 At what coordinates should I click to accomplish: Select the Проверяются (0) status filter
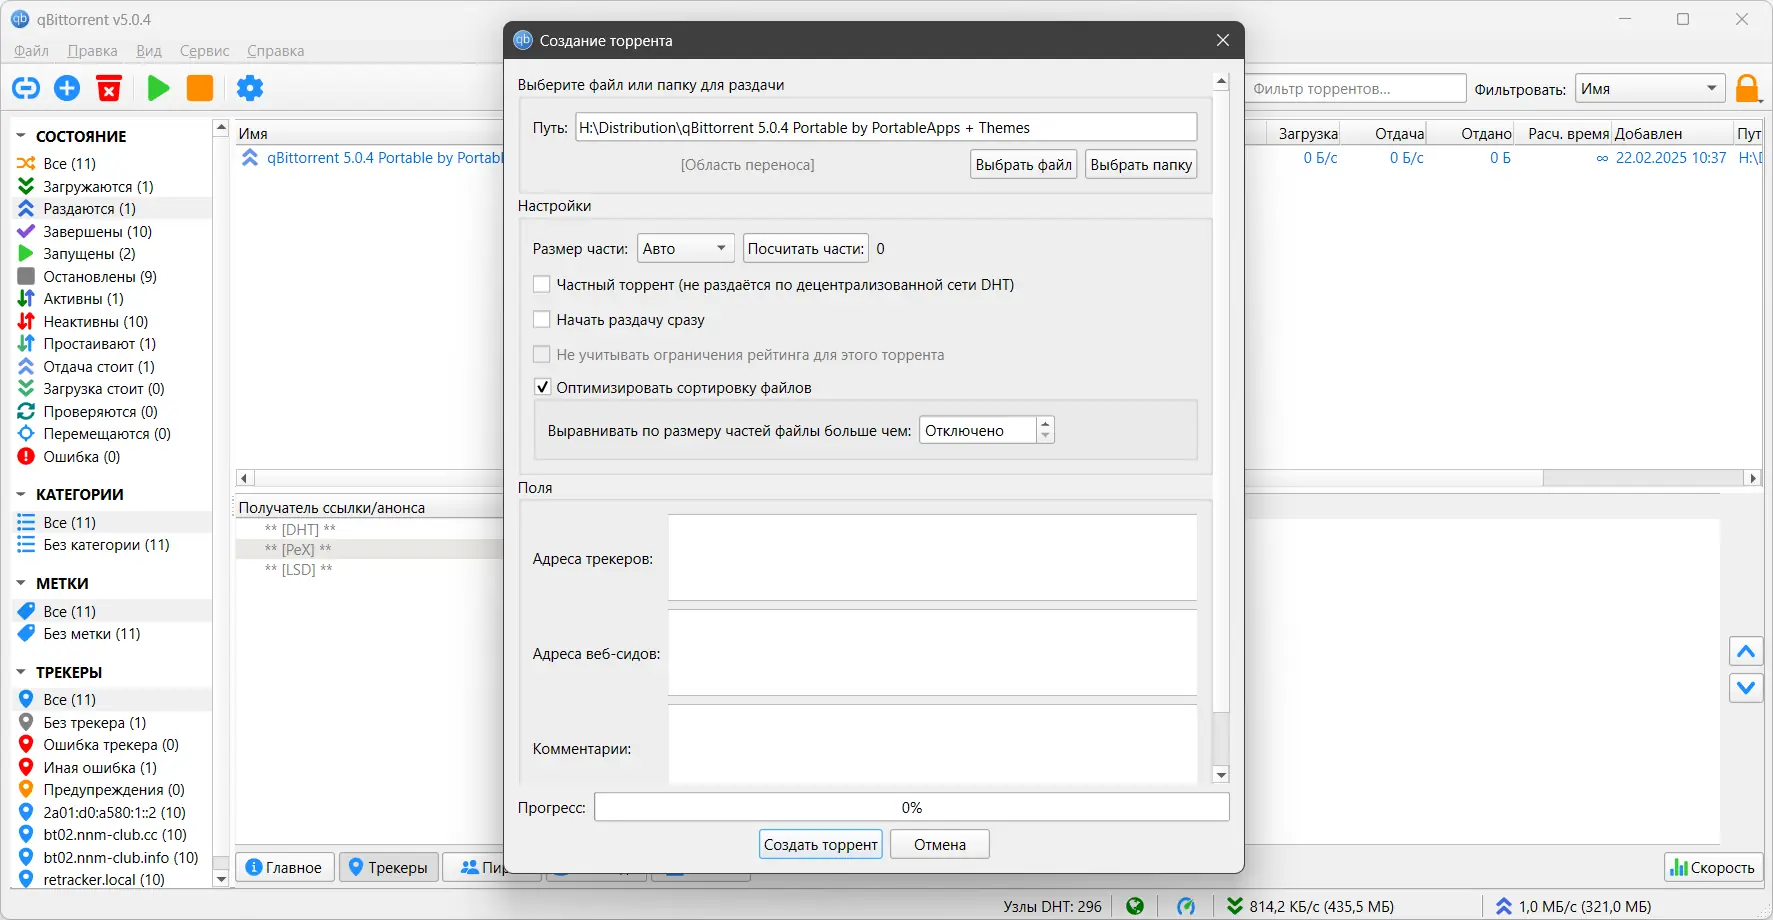pos(100,411)
